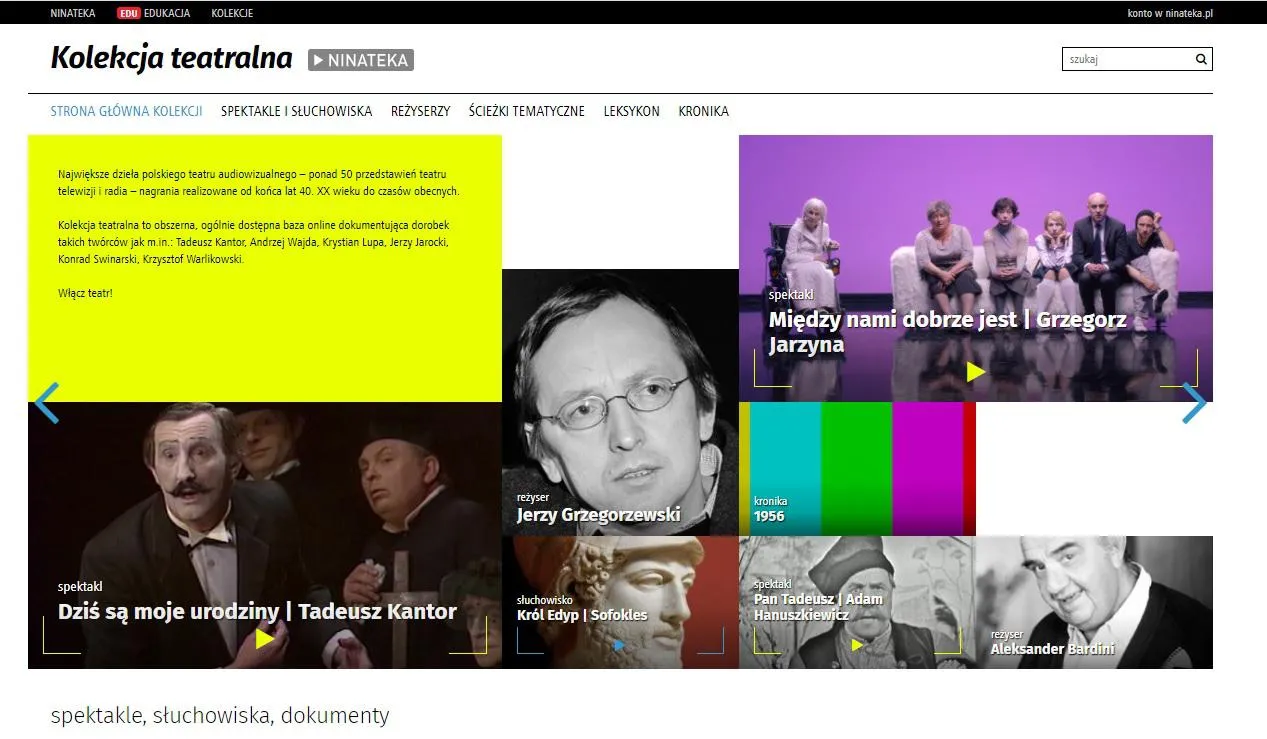Play Dziś są moje urodziny video
Viewport: 1267px width, 739px height.
click(x=265, y=638)
